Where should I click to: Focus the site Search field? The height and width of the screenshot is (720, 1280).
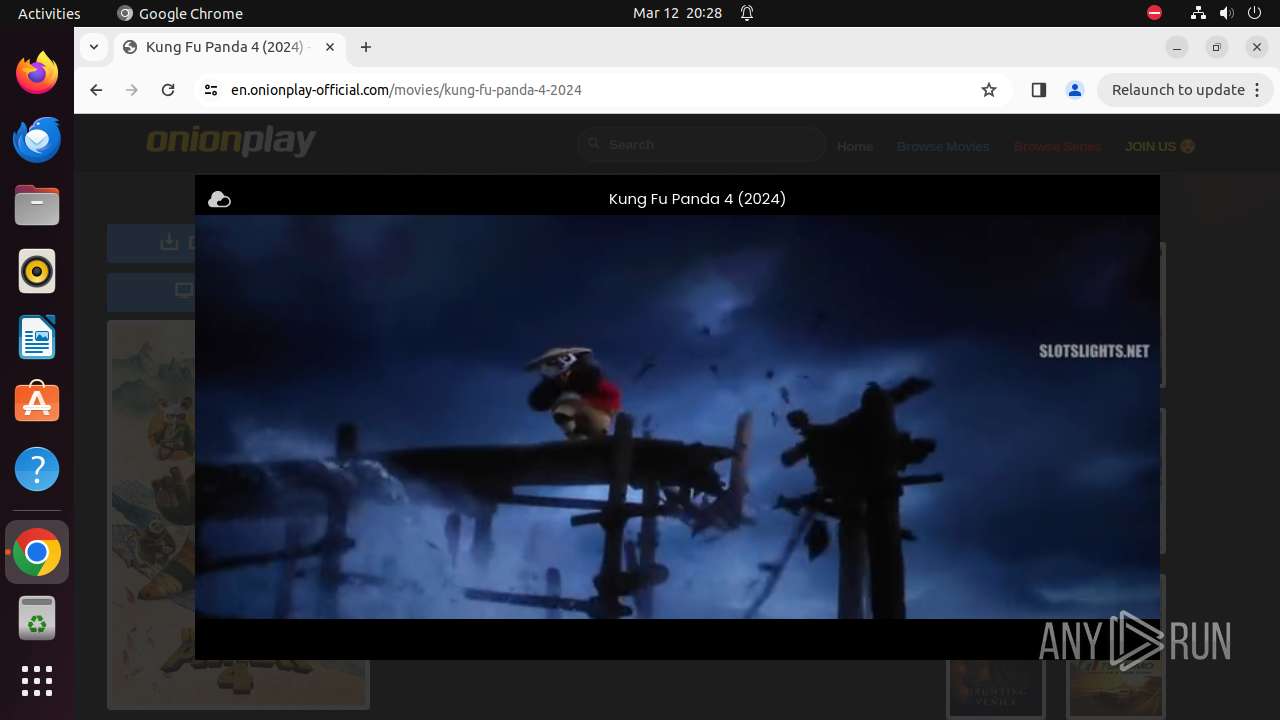[x=702, y=145]
